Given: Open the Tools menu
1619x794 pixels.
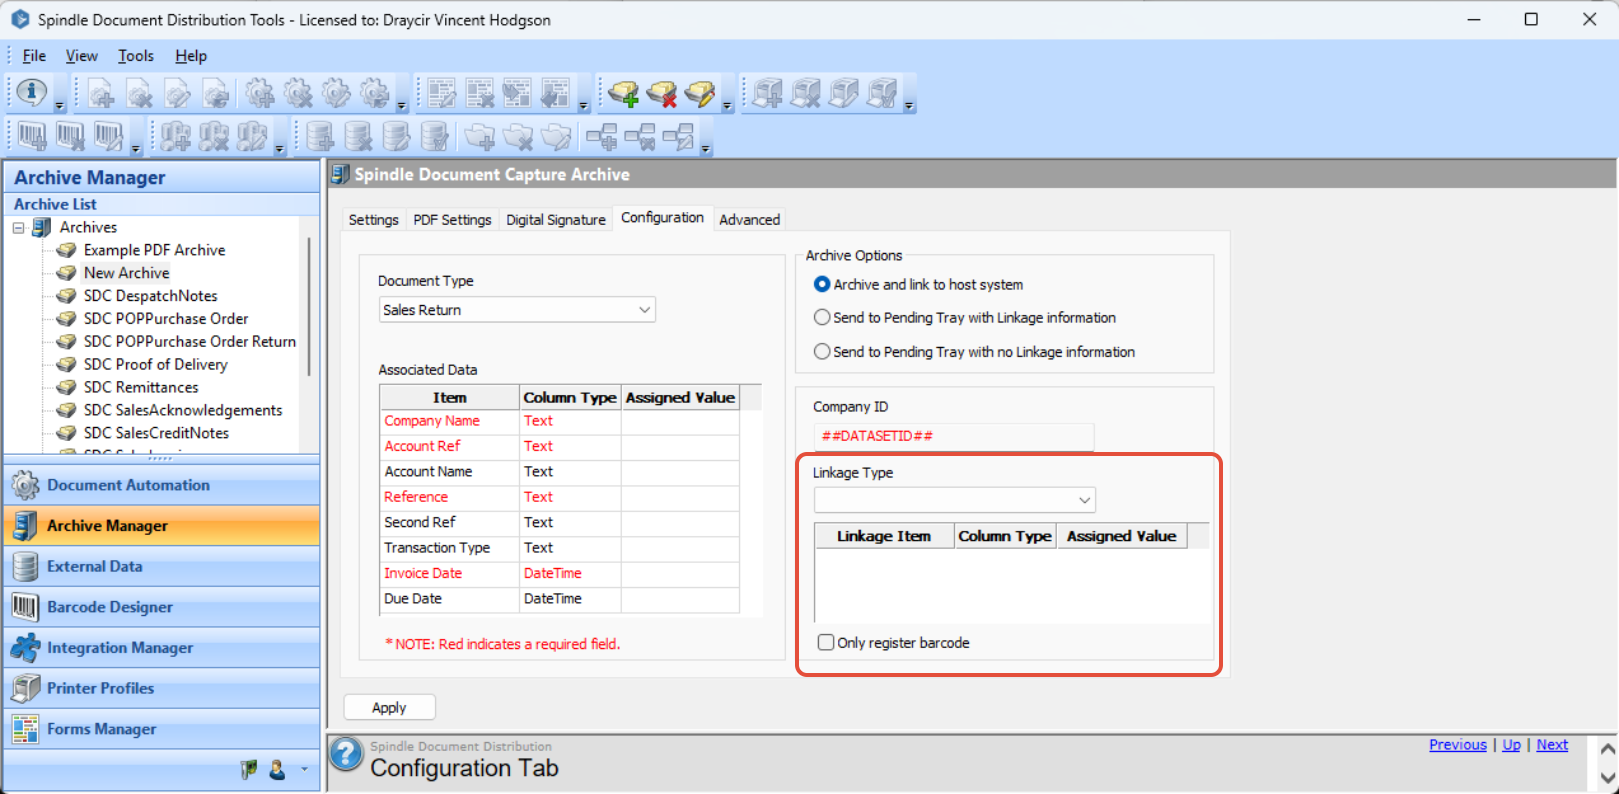Looking at the screenshot, I should (x=136, y=56).
